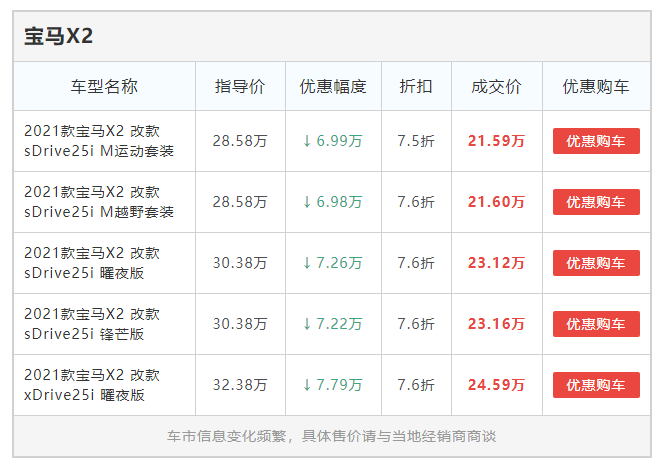Click the transaction price 24.59万

coord(496,385)
